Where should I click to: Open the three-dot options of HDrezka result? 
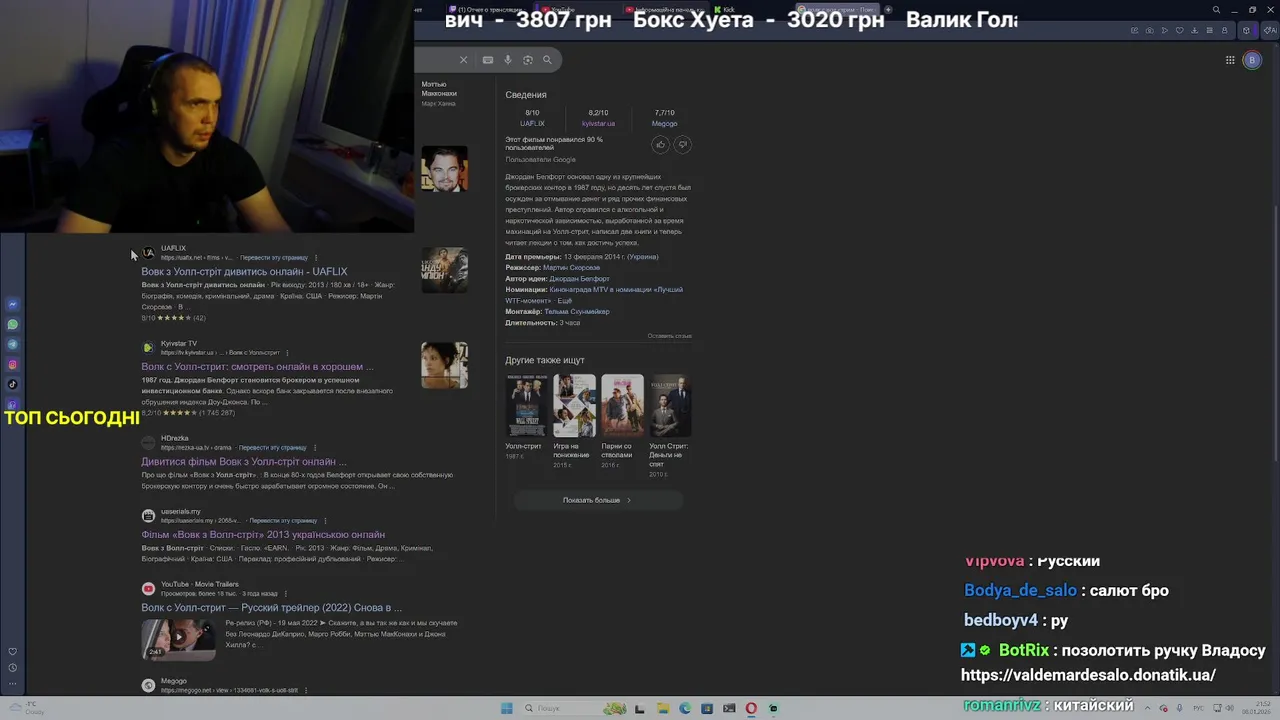315,448
